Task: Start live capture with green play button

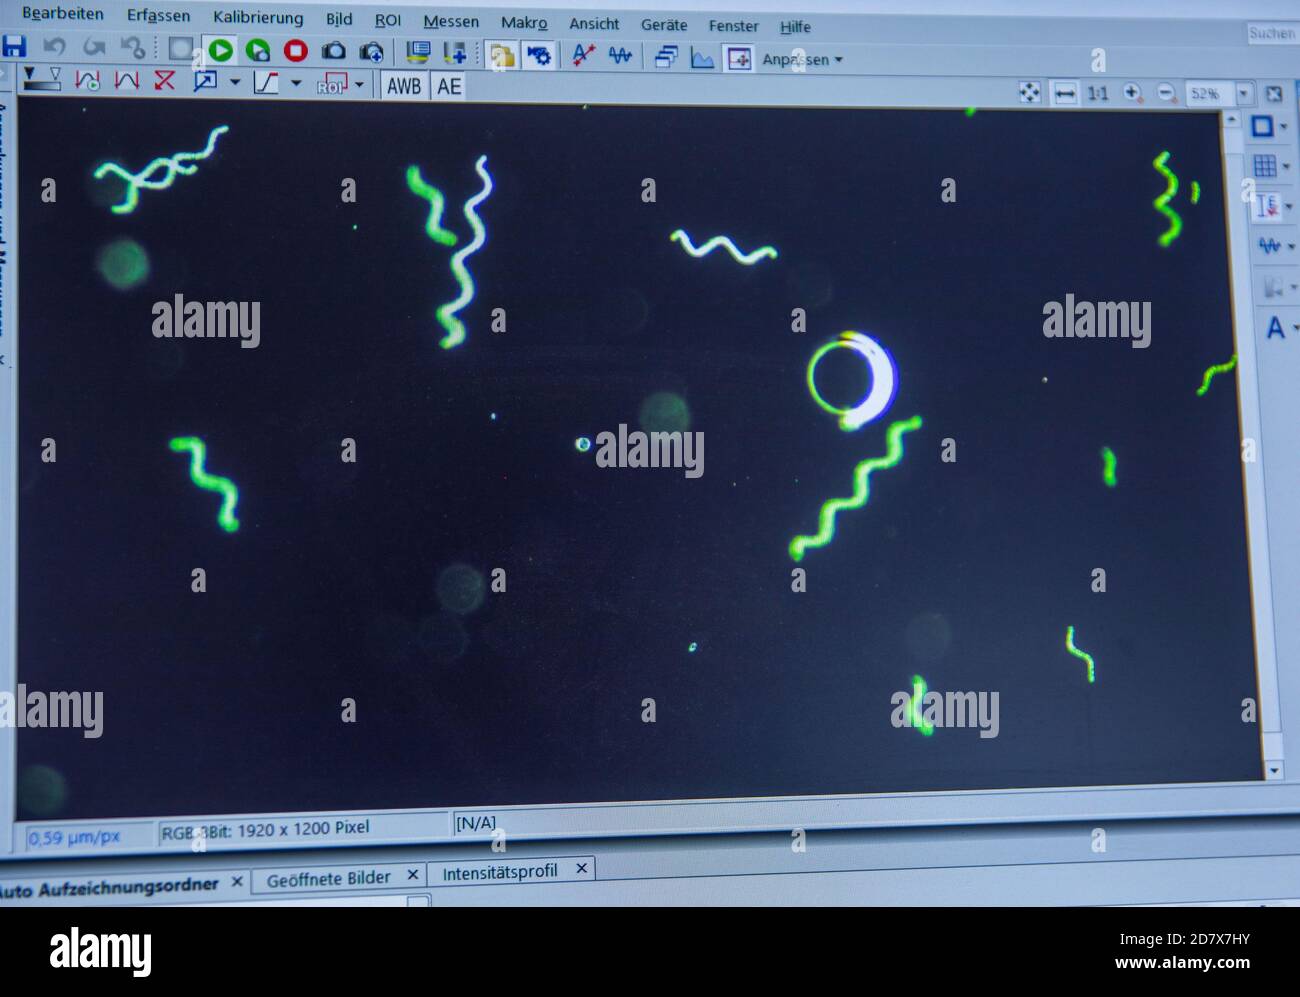Action: tap(221, 50)
